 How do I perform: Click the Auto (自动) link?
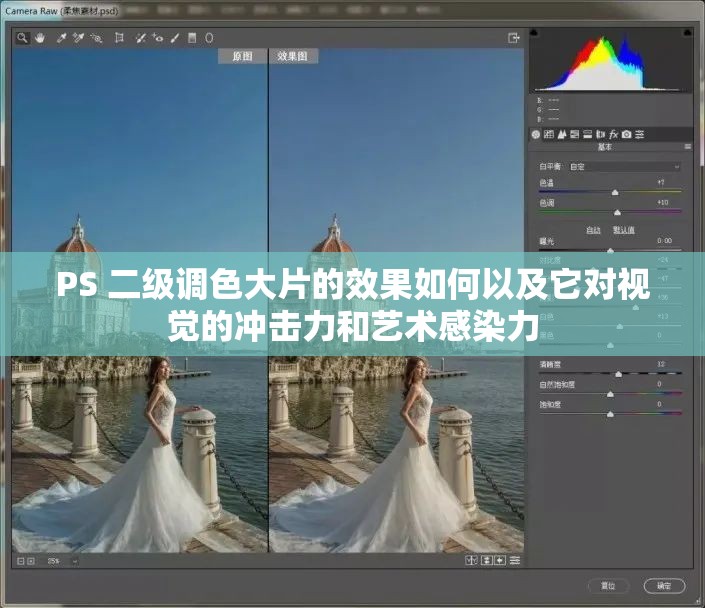click(593, 230)
